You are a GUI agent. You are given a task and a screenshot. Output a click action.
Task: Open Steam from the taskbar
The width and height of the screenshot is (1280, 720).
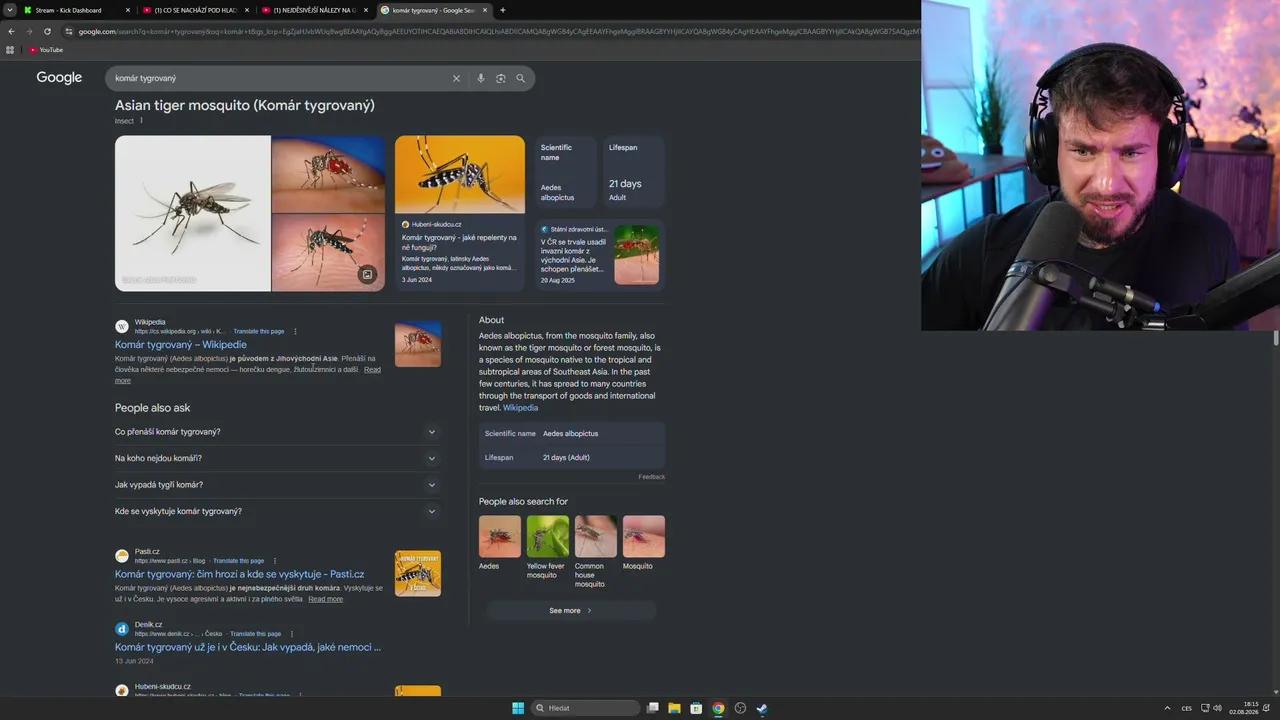(x=762, y=708)
